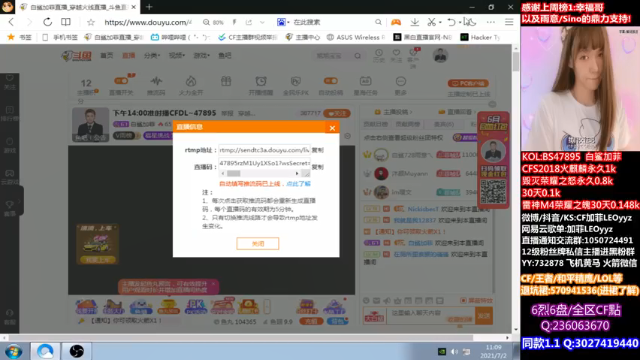Copy the rtmp address using 复制
This screenshot has width=640, height=360.
(x=317, y=150)
